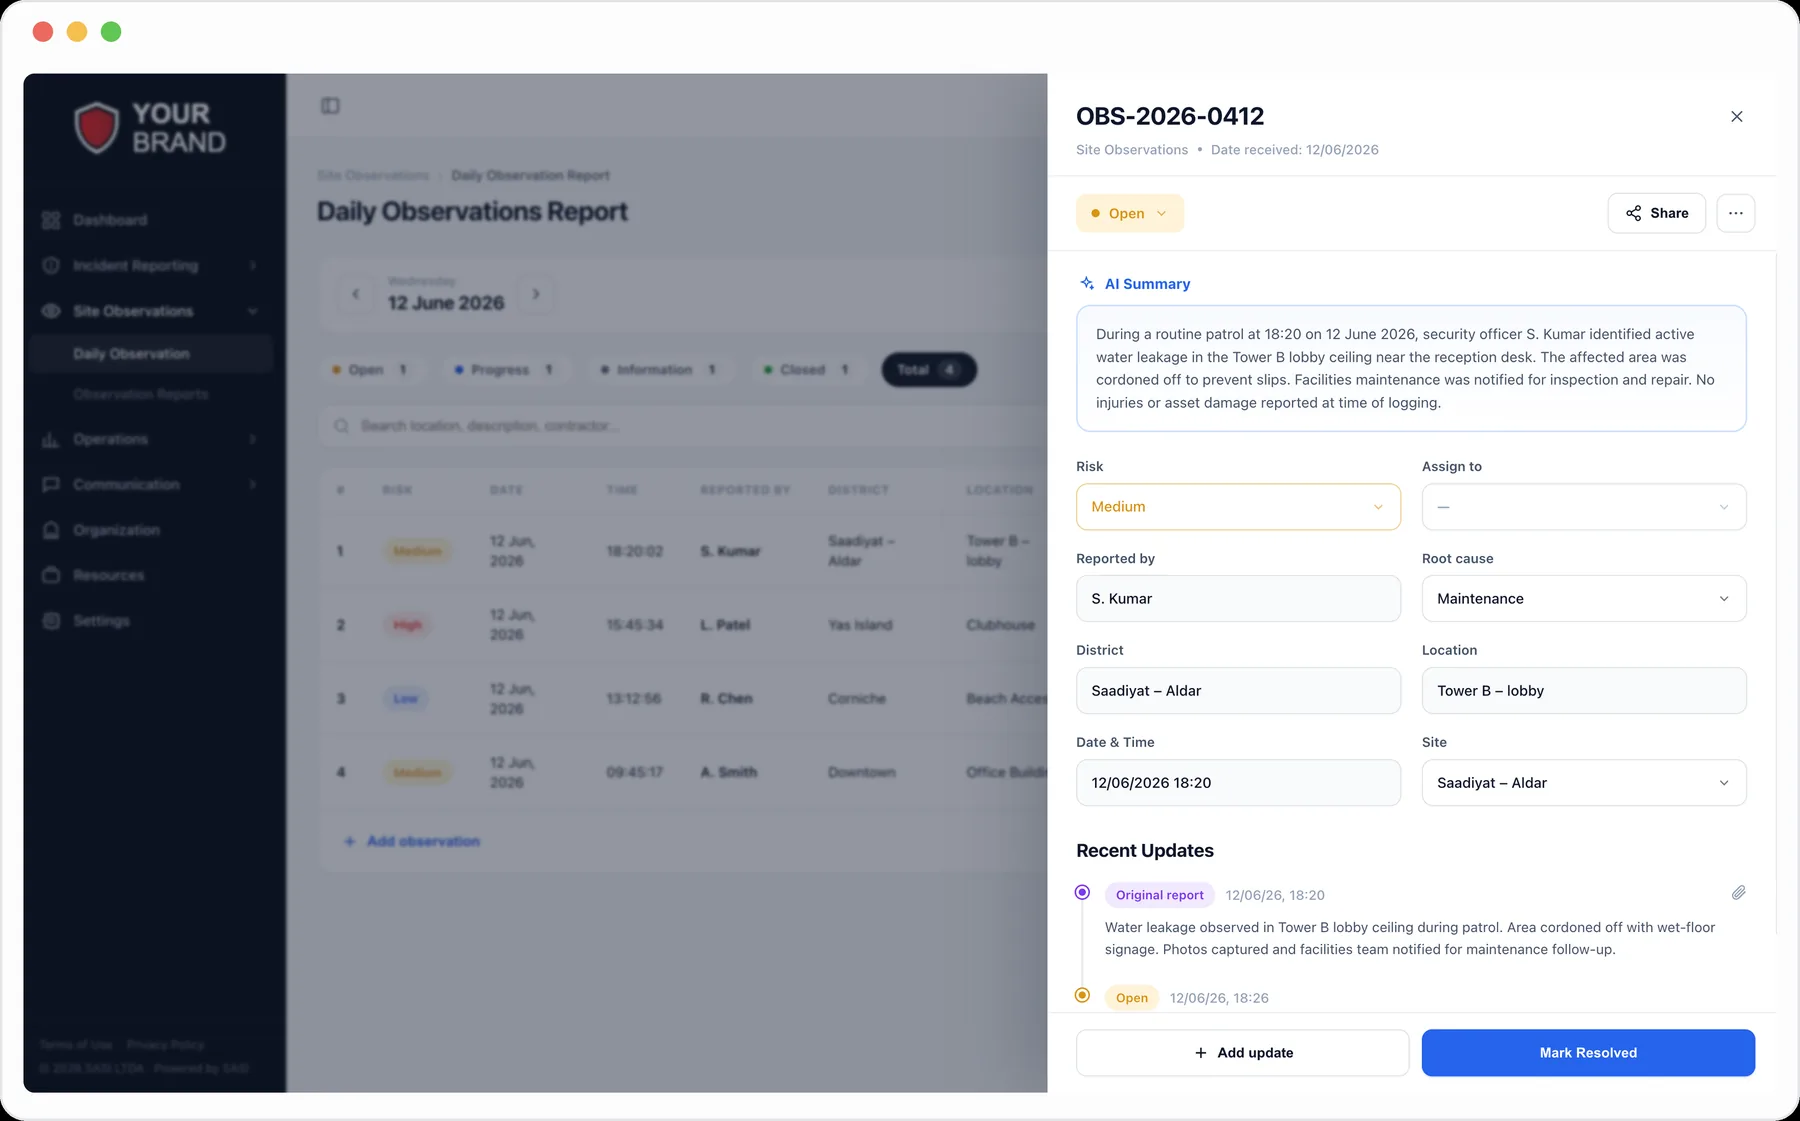Image resolution: width=1800 pixels, height=1121 pixels.
Task: Go to previous day arrow
Action: tap(356, 294)
